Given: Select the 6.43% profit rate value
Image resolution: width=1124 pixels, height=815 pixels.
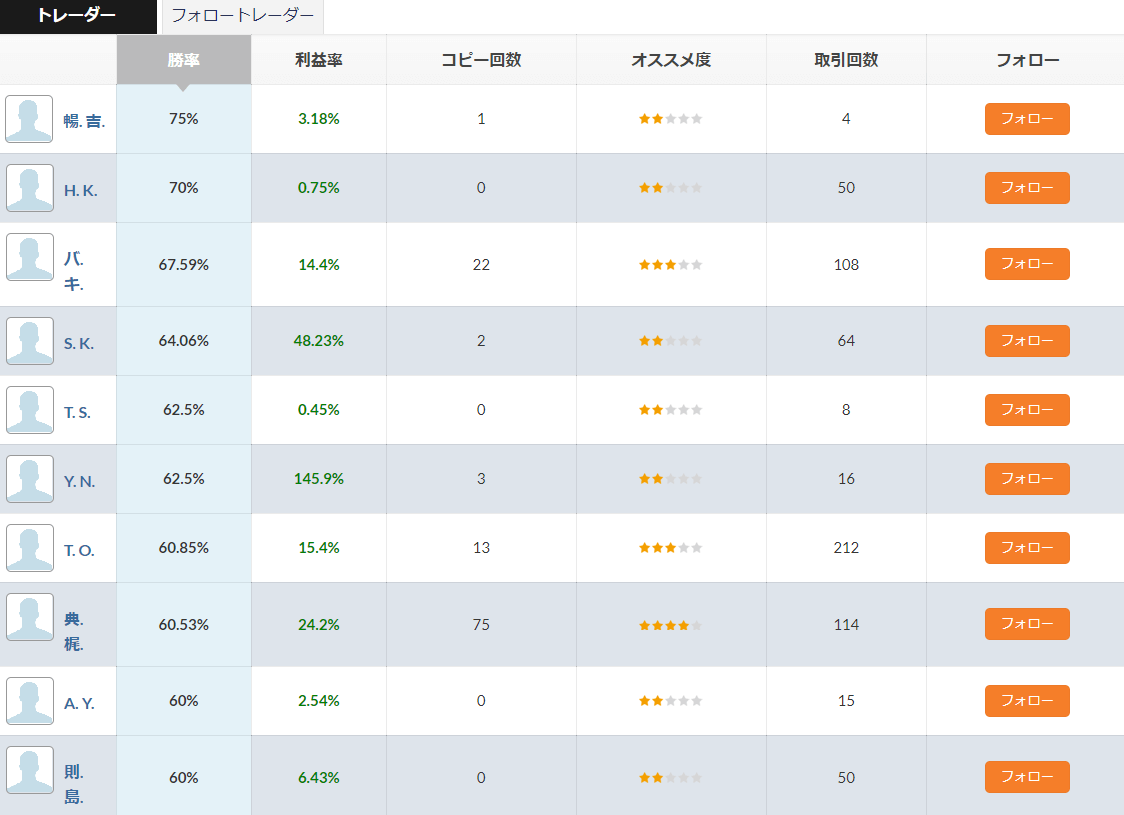Looking at the screenshot, I should 319,778.
